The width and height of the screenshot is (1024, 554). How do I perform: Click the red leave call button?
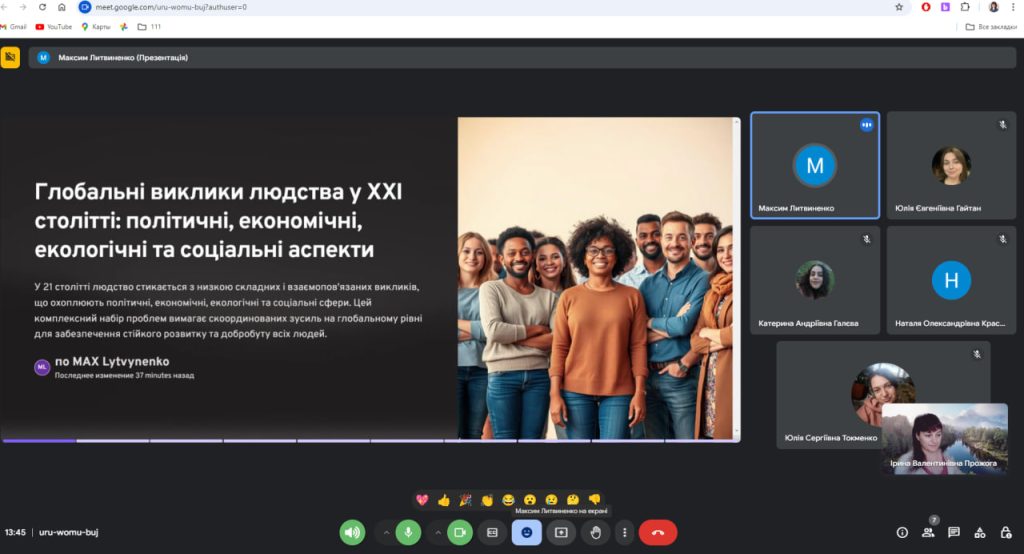coord(657,533)
